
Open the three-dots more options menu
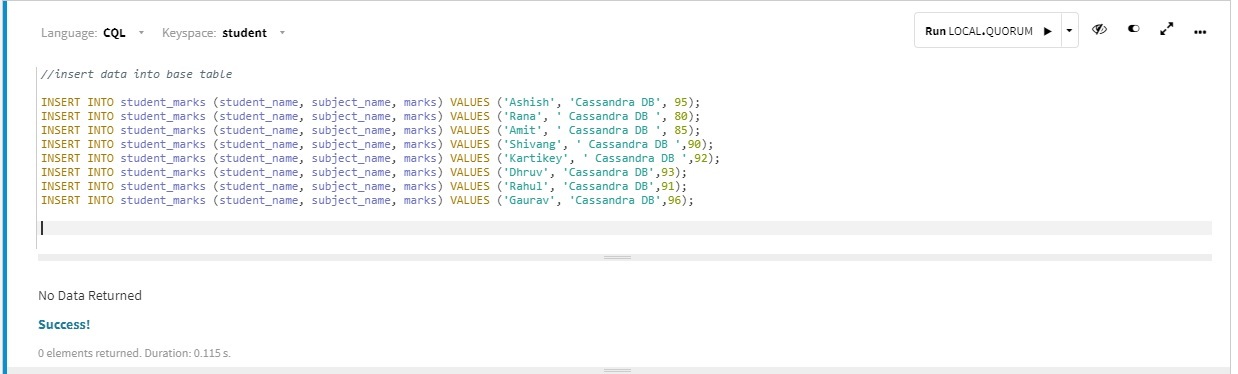pyautogui.click(x=1200, y=31)
